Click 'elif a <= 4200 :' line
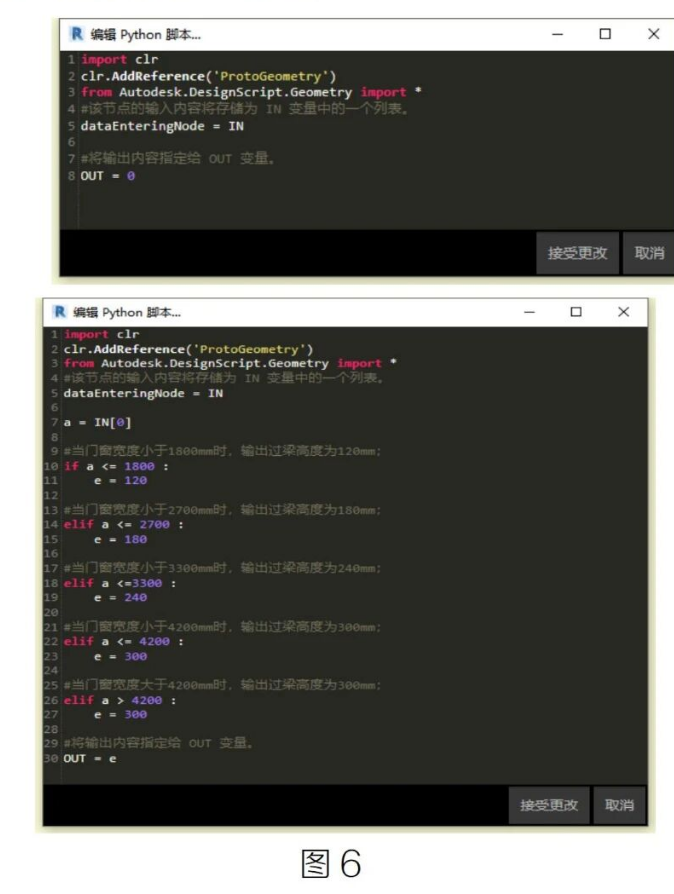The width and height of the screenshot is (674, 894). click(x=124, y=641)
